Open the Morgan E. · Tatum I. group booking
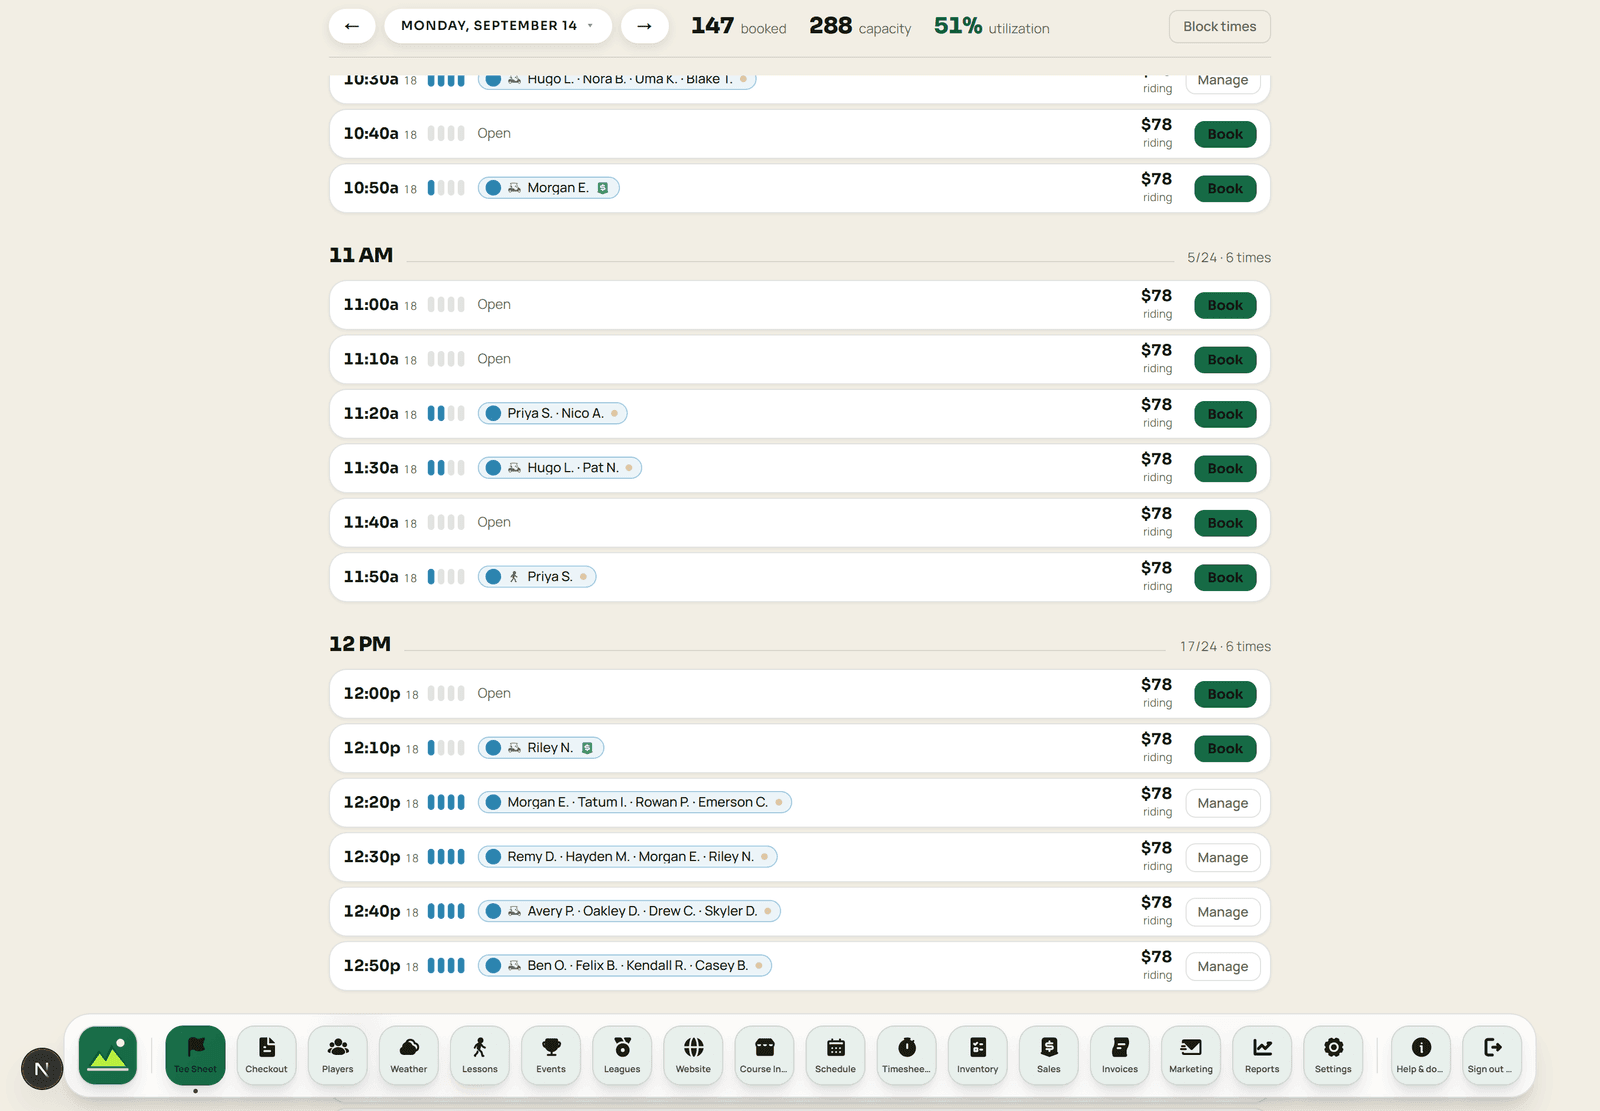This screenshot has width=1600, height=1111. pos(634,802)
